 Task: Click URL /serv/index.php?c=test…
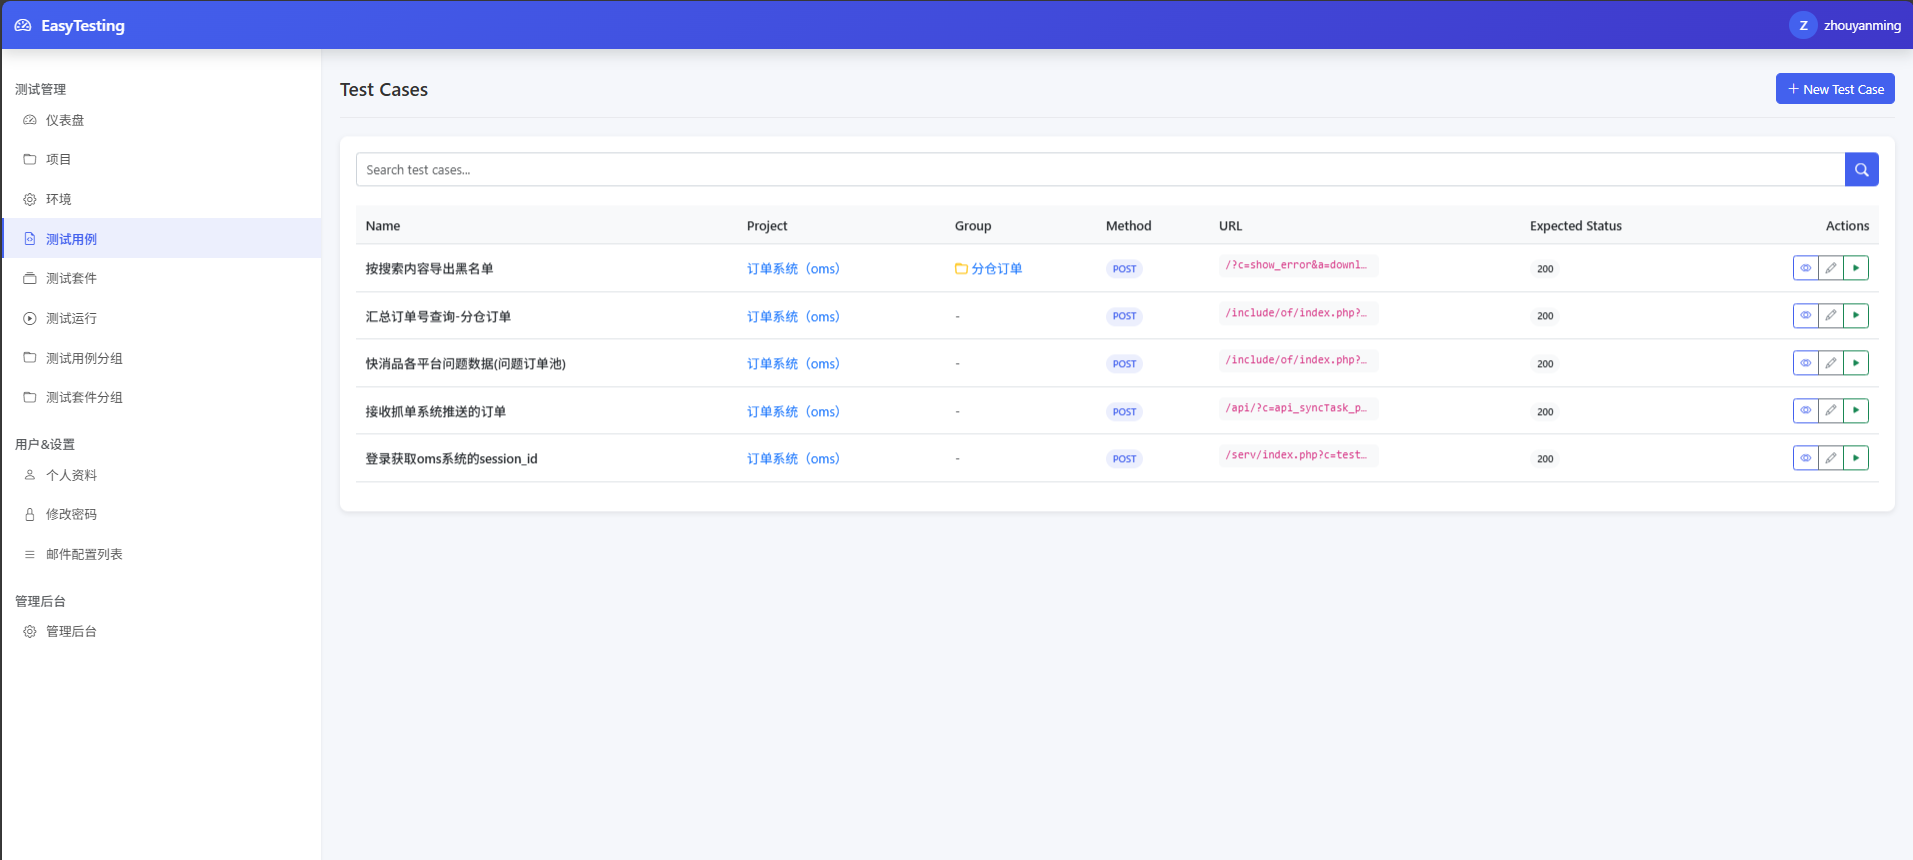[1297, 455]
